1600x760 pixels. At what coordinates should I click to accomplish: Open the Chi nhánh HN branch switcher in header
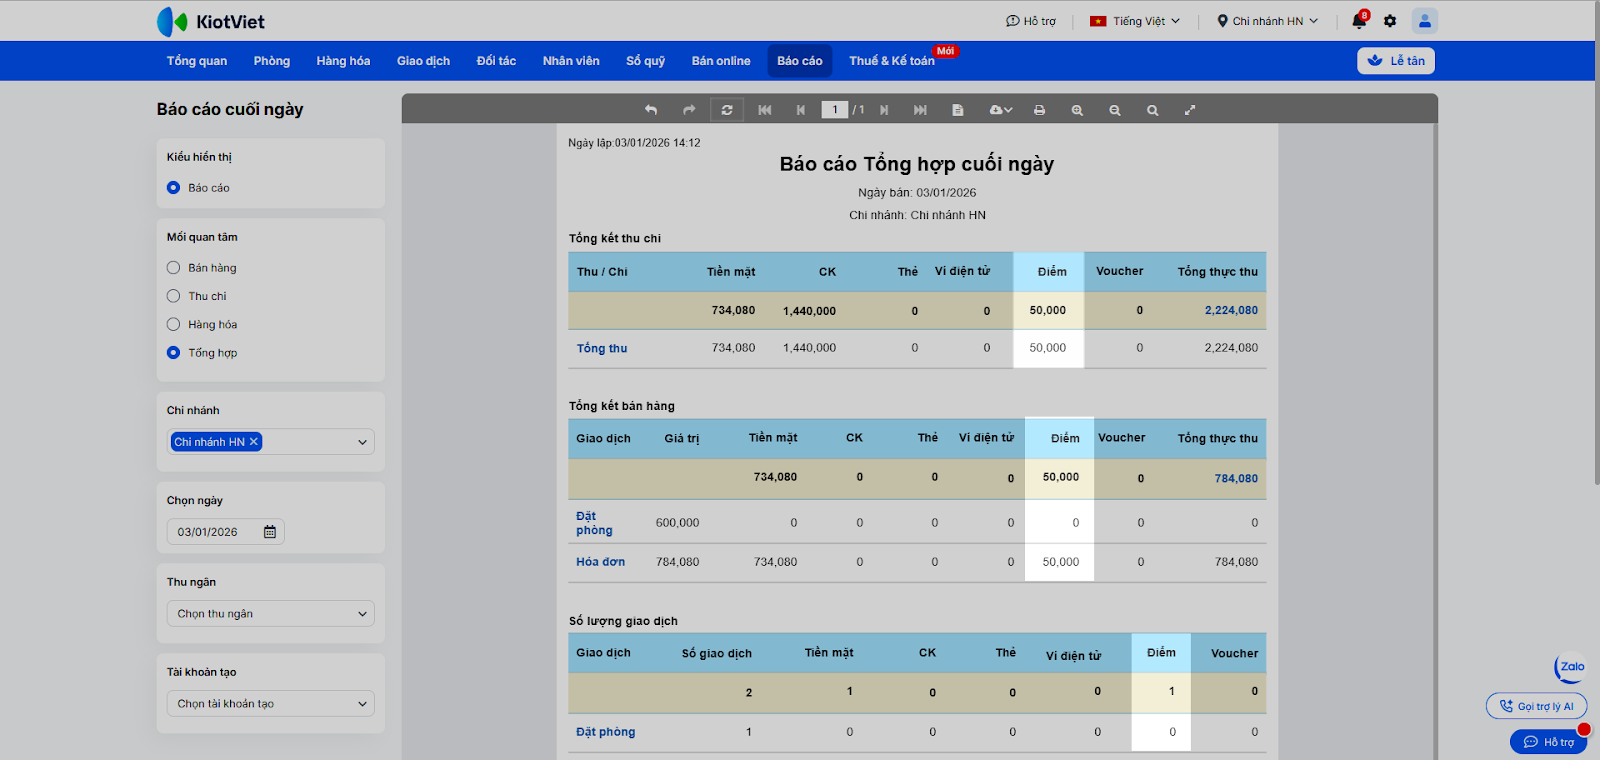point(1268,21)
